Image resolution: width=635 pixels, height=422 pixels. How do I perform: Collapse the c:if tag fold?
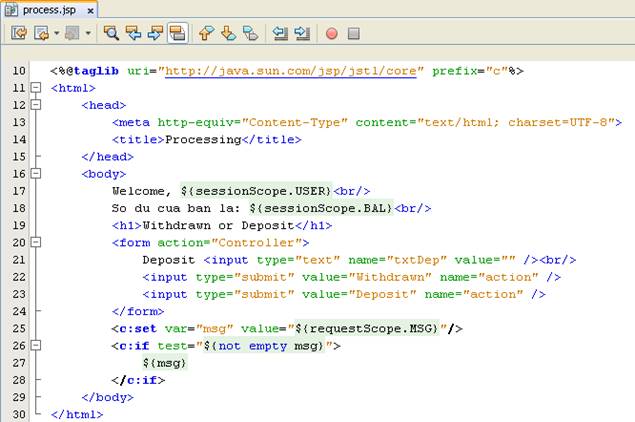coord(36,345)
